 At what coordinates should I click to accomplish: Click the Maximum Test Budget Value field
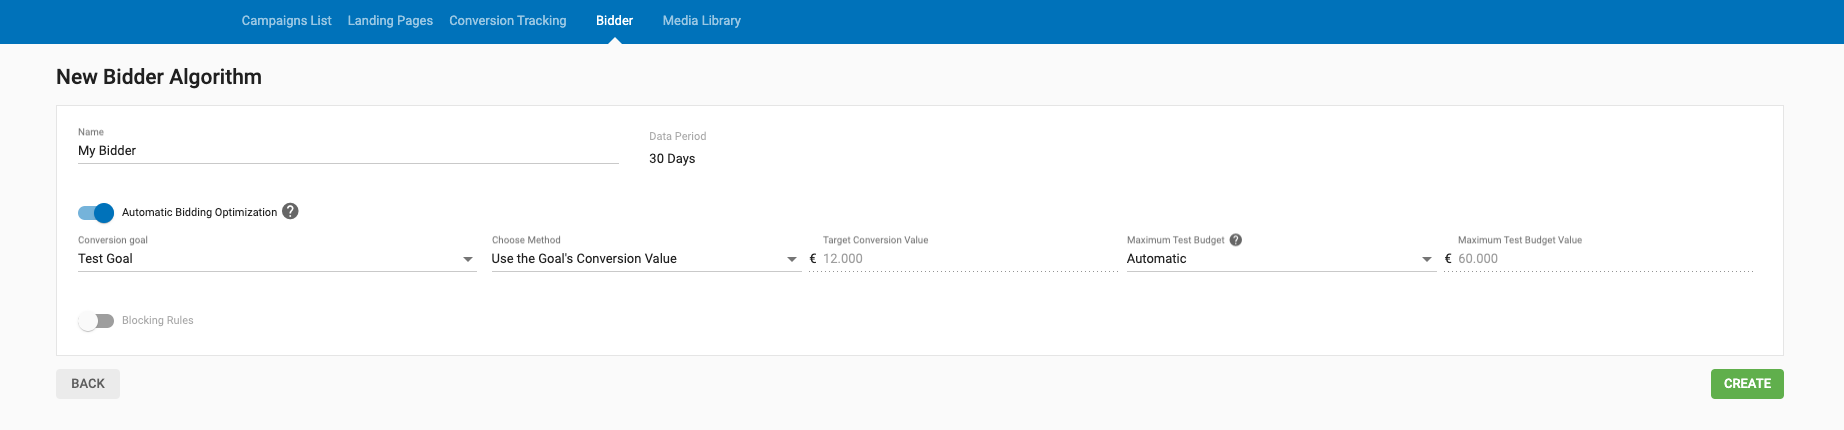click(1603, 259)
